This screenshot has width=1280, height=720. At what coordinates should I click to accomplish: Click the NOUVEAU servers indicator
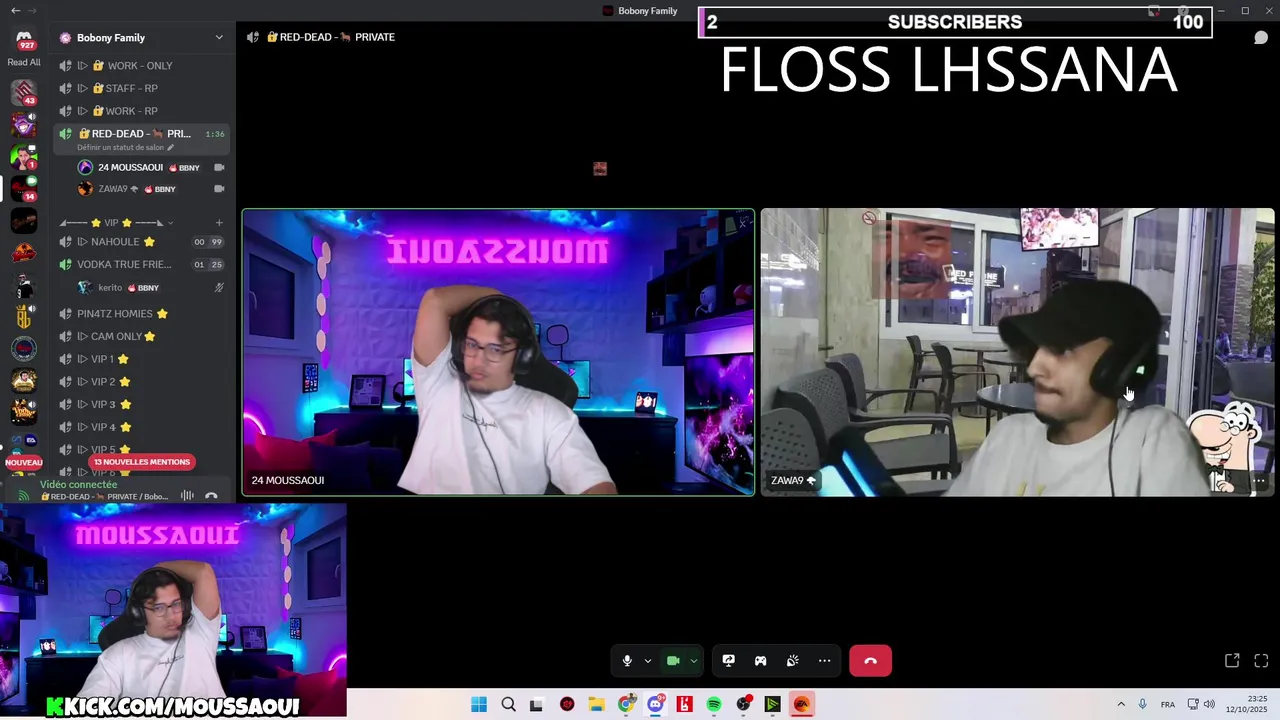[x=24, y=462]
